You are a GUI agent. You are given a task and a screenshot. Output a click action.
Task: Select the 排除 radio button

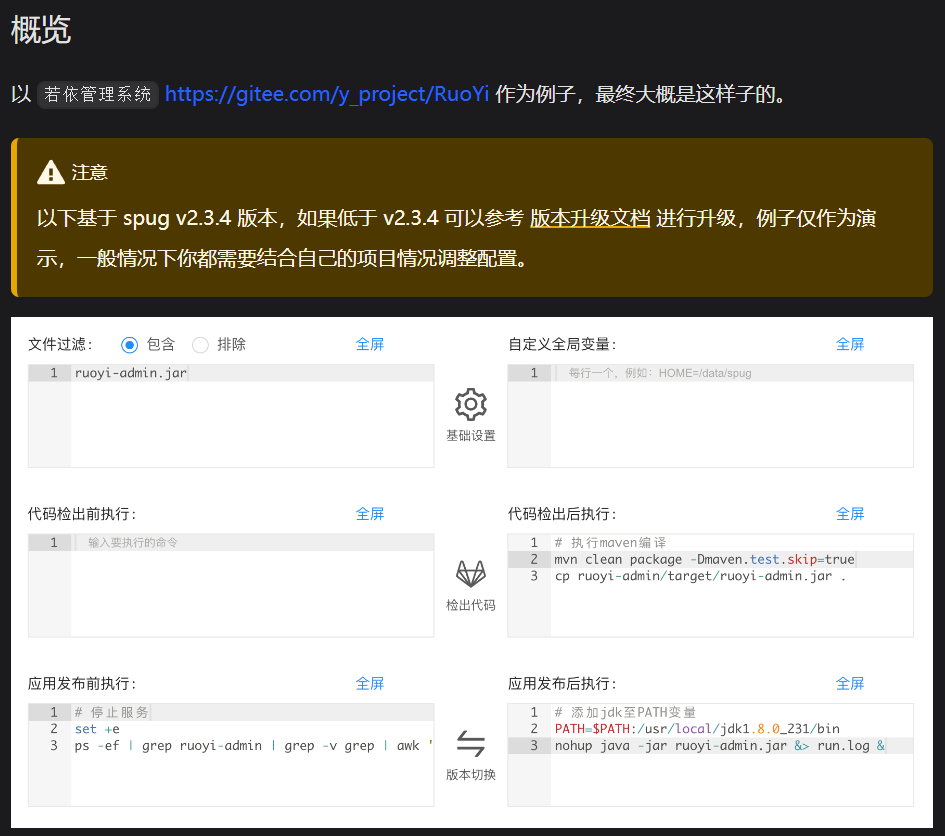pos(198,344)
